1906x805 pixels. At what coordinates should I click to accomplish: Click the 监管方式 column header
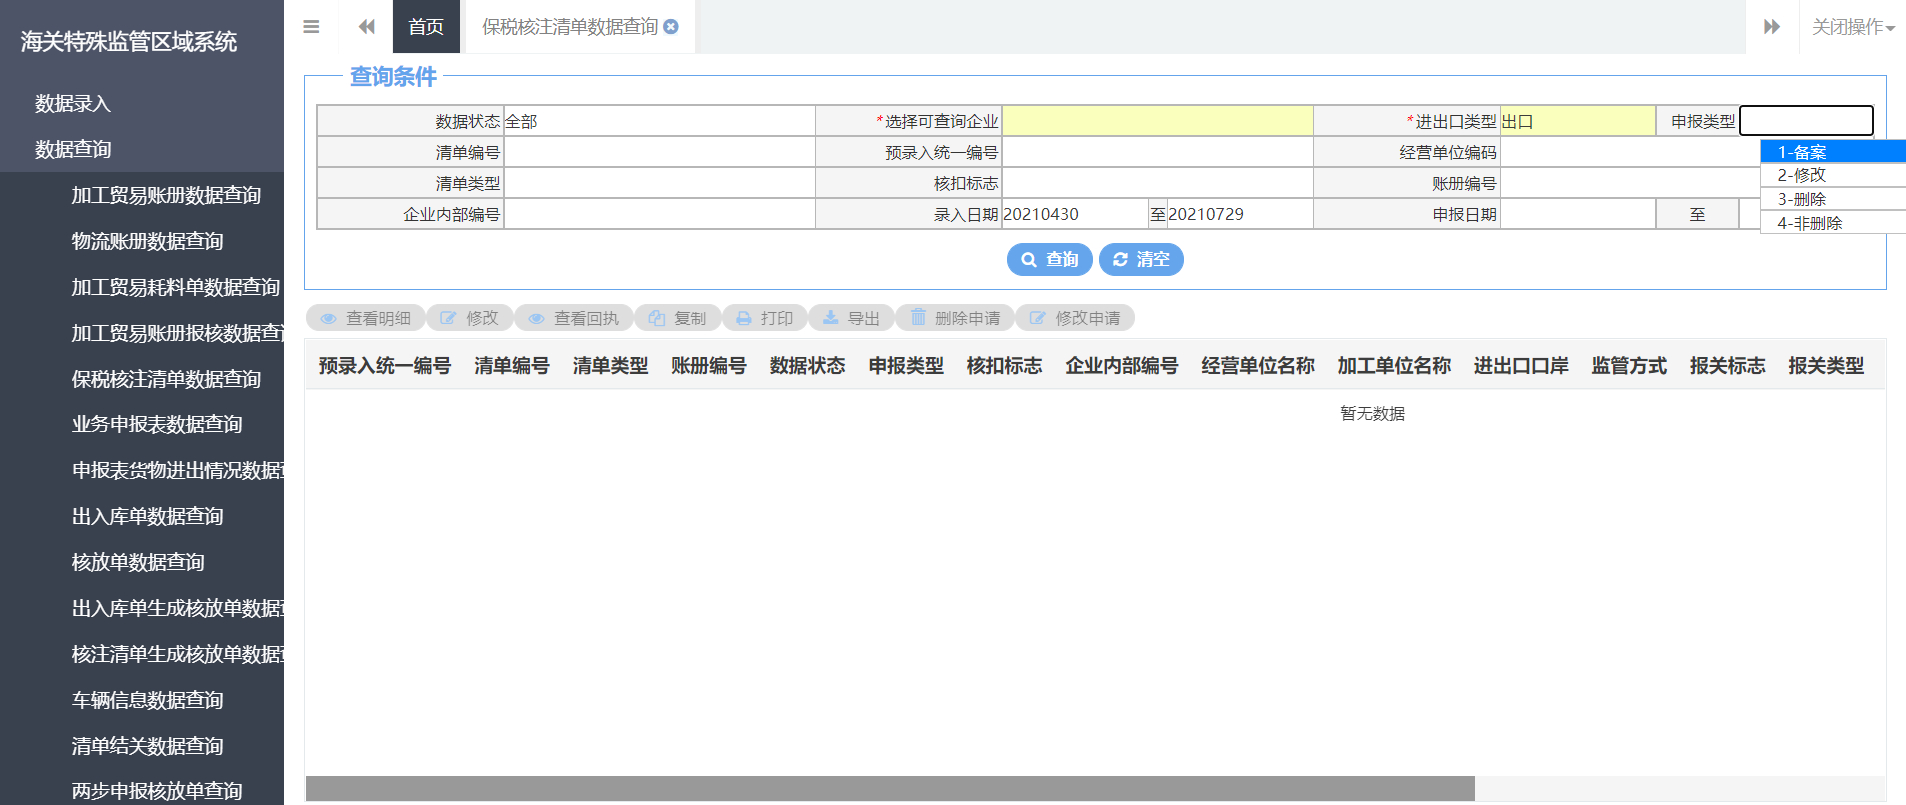[x=1629, y=366]
